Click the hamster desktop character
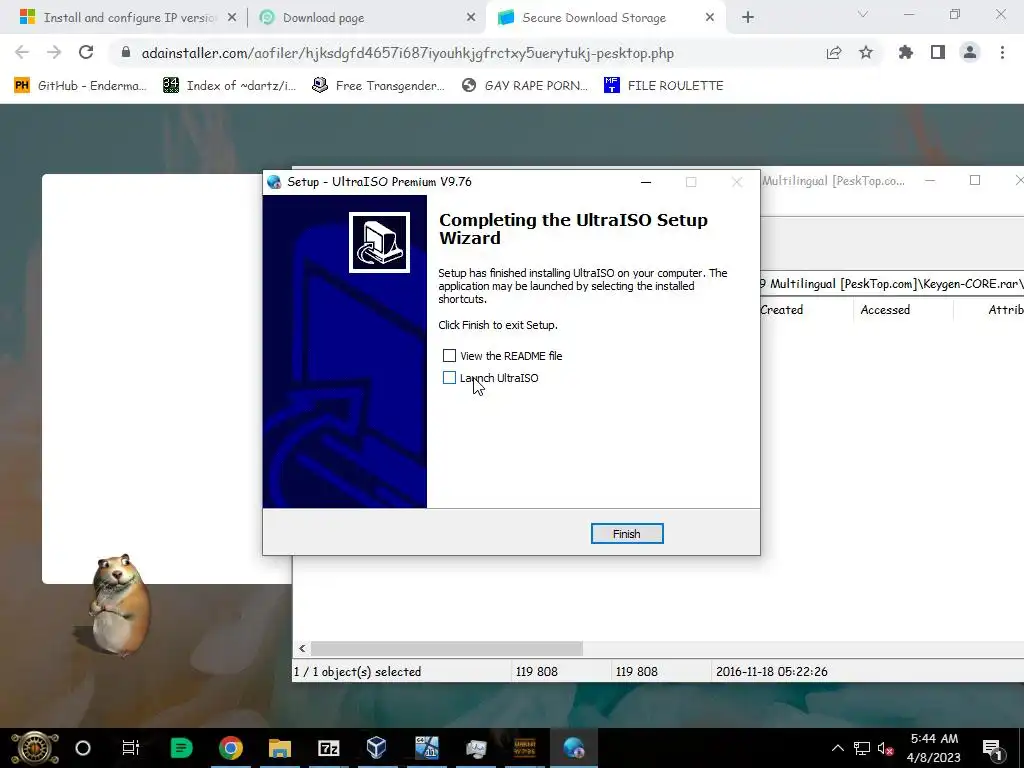The image size is (1024, 768). pos(119,605)
